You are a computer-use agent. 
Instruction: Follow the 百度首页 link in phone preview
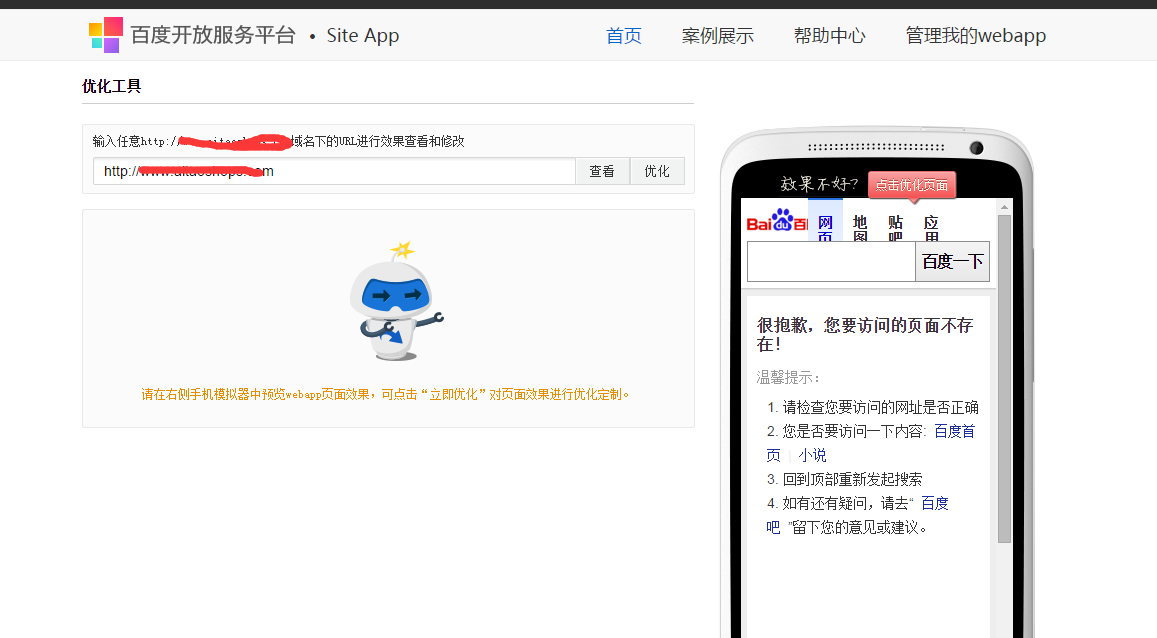tap(955, 431)
